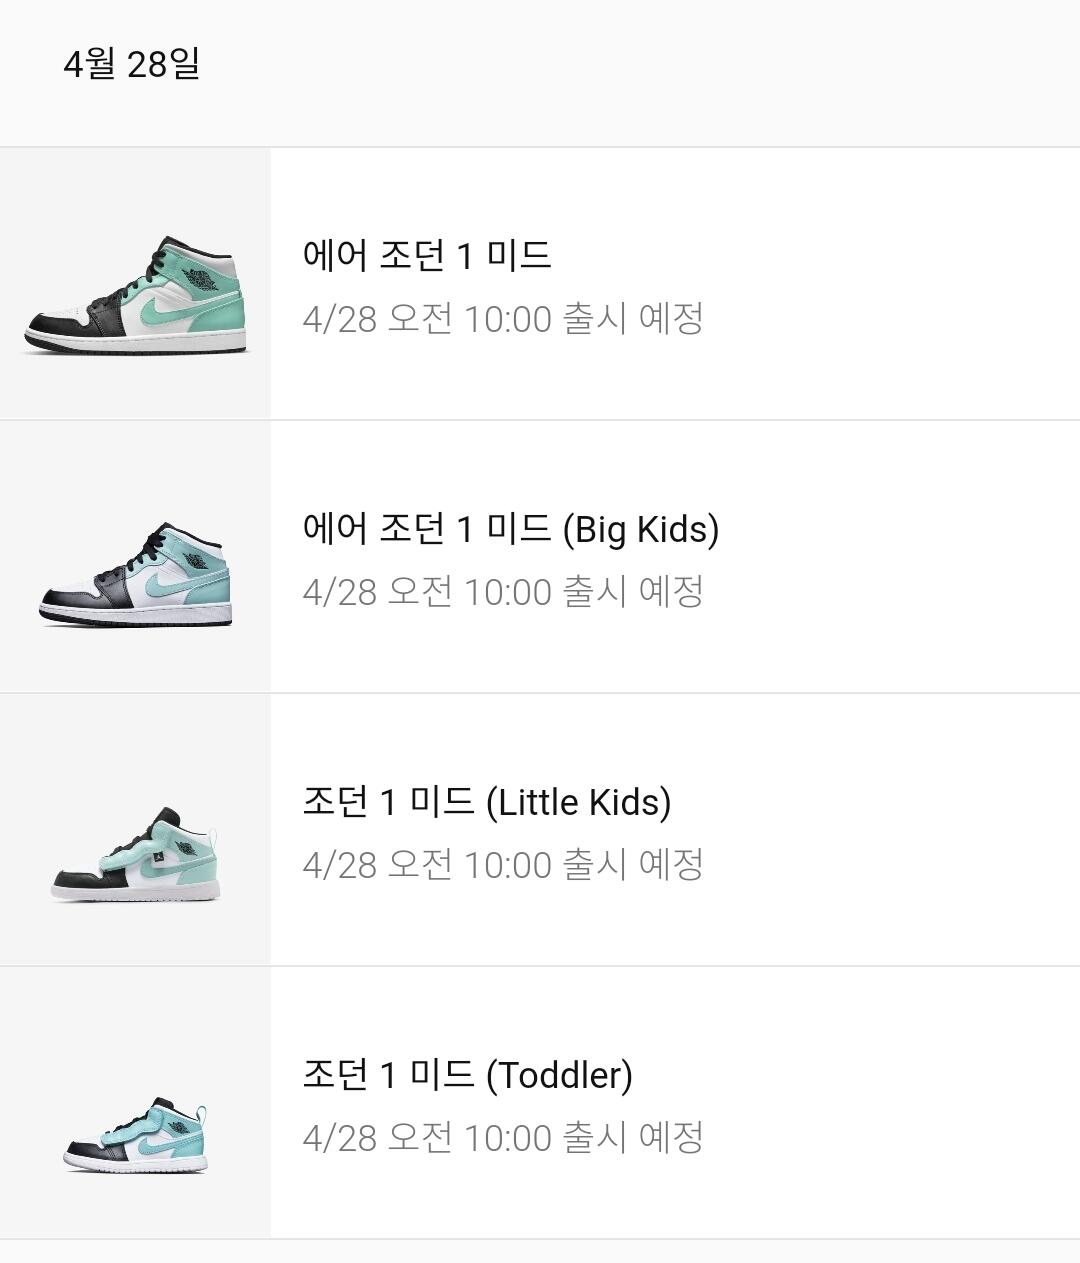Open the first 에어 조던 1 미드 title
The image size is (1080, 1263).
(426, 255)
